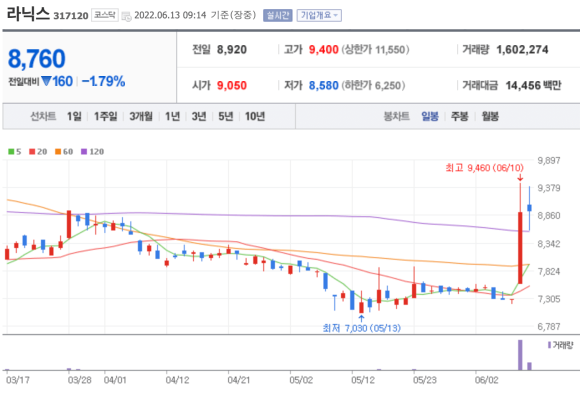Click the timestamp 2022.06.13 09:14
Viewport: 580px width, 395px height.
[x=170, y=16]
